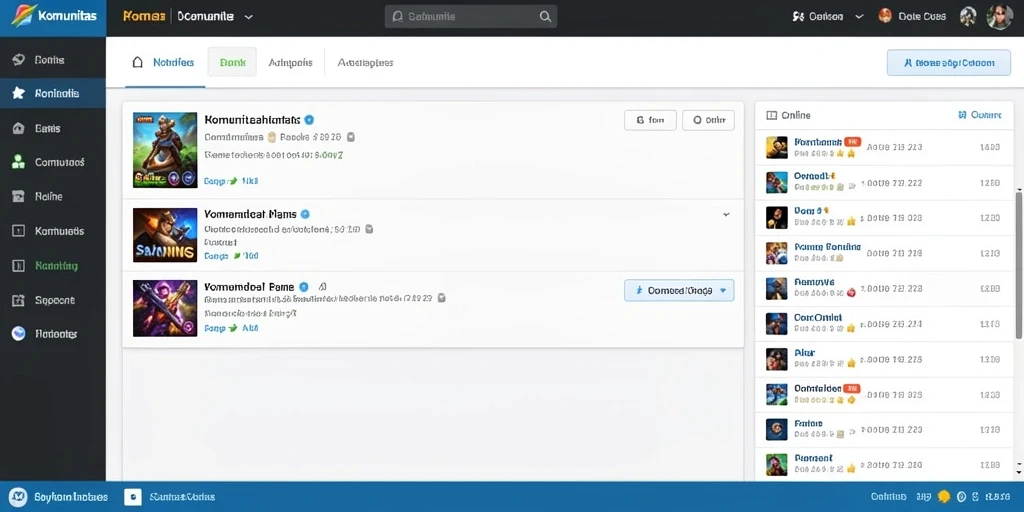Image resolution: width=1024 pixels, height=512 pixels.
Task: Open the green people icon in the sidebar
Action: pyautogui.click(x=18, y=162)
